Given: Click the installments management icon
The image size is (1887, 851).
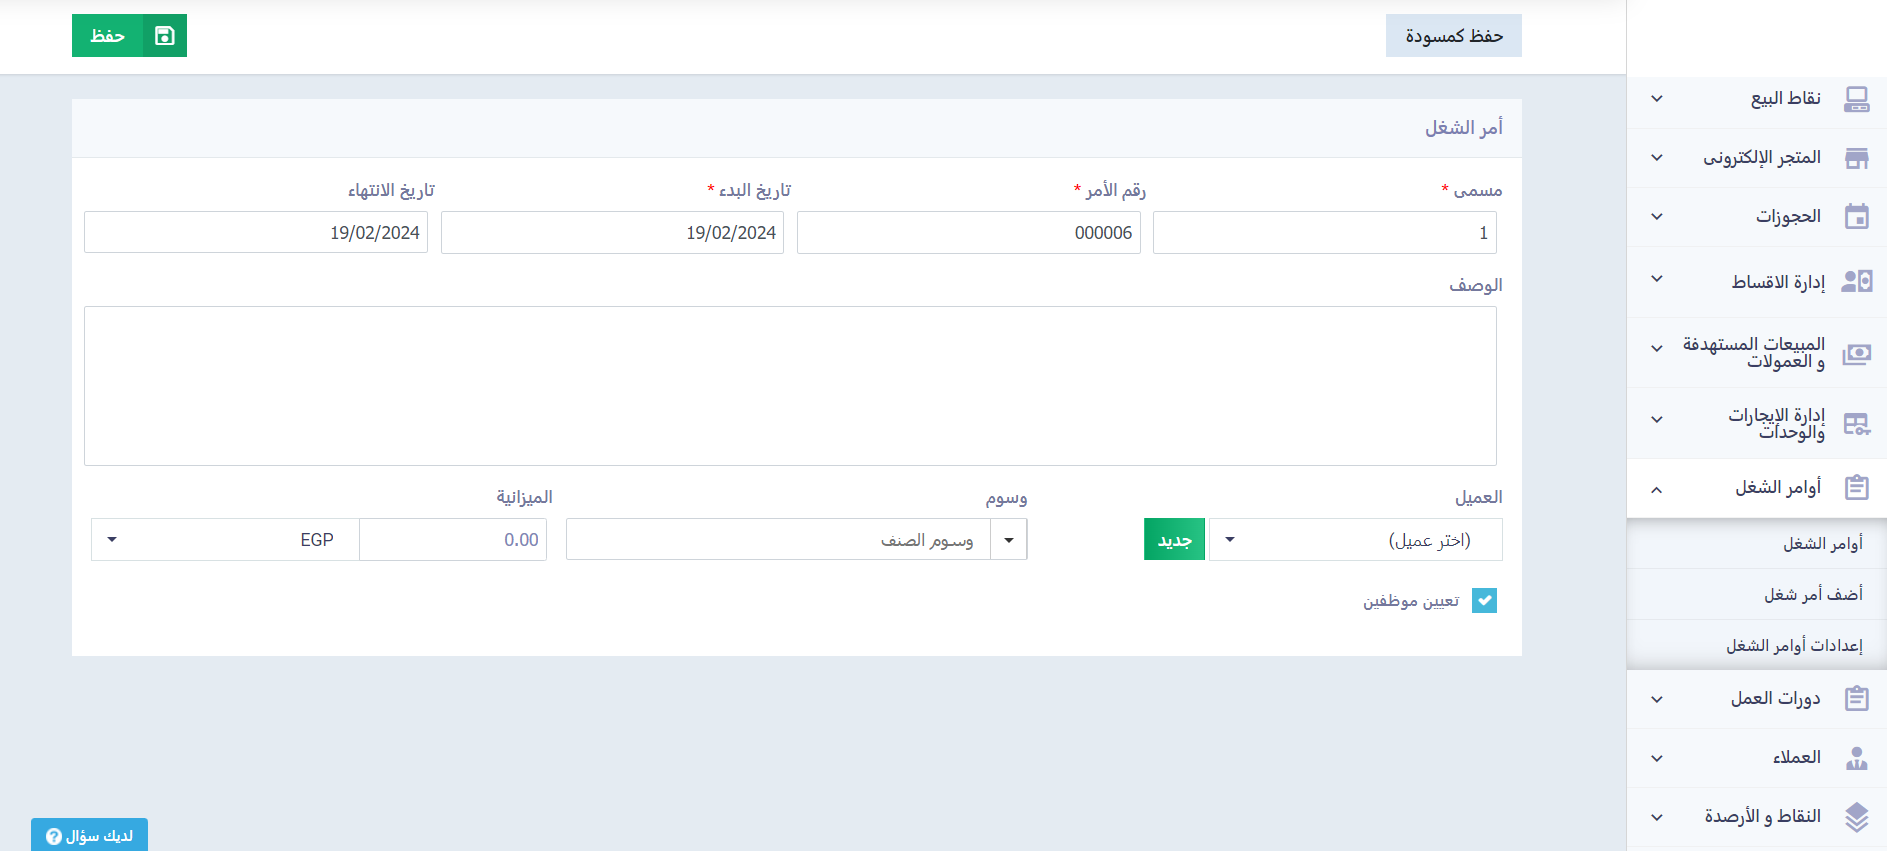Looking at the screenshot, I should 1856,282.
